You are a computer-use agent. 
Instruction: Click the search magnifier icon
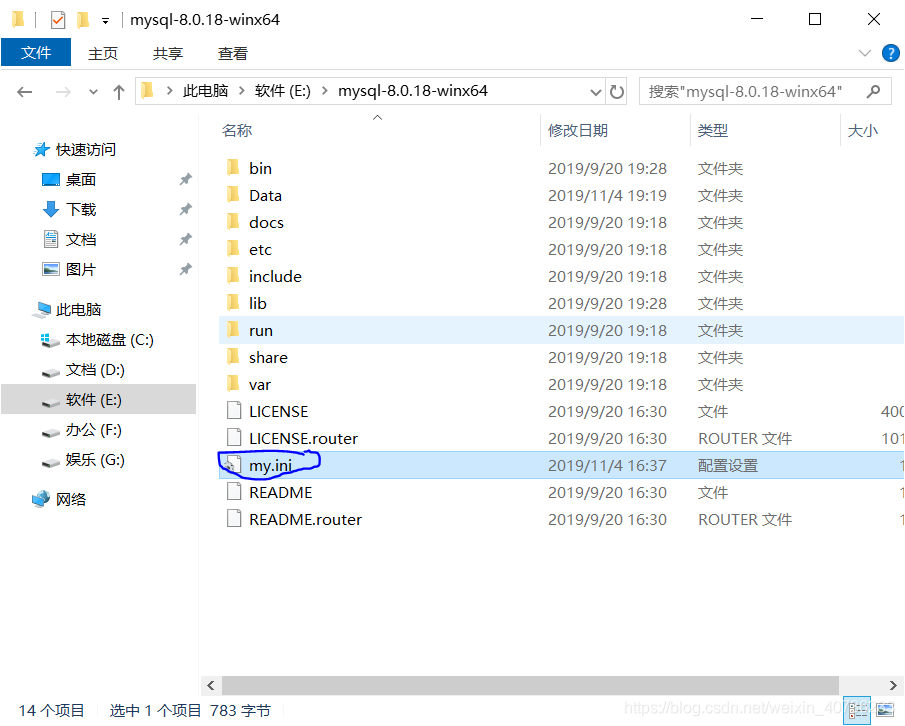[874, 92]
